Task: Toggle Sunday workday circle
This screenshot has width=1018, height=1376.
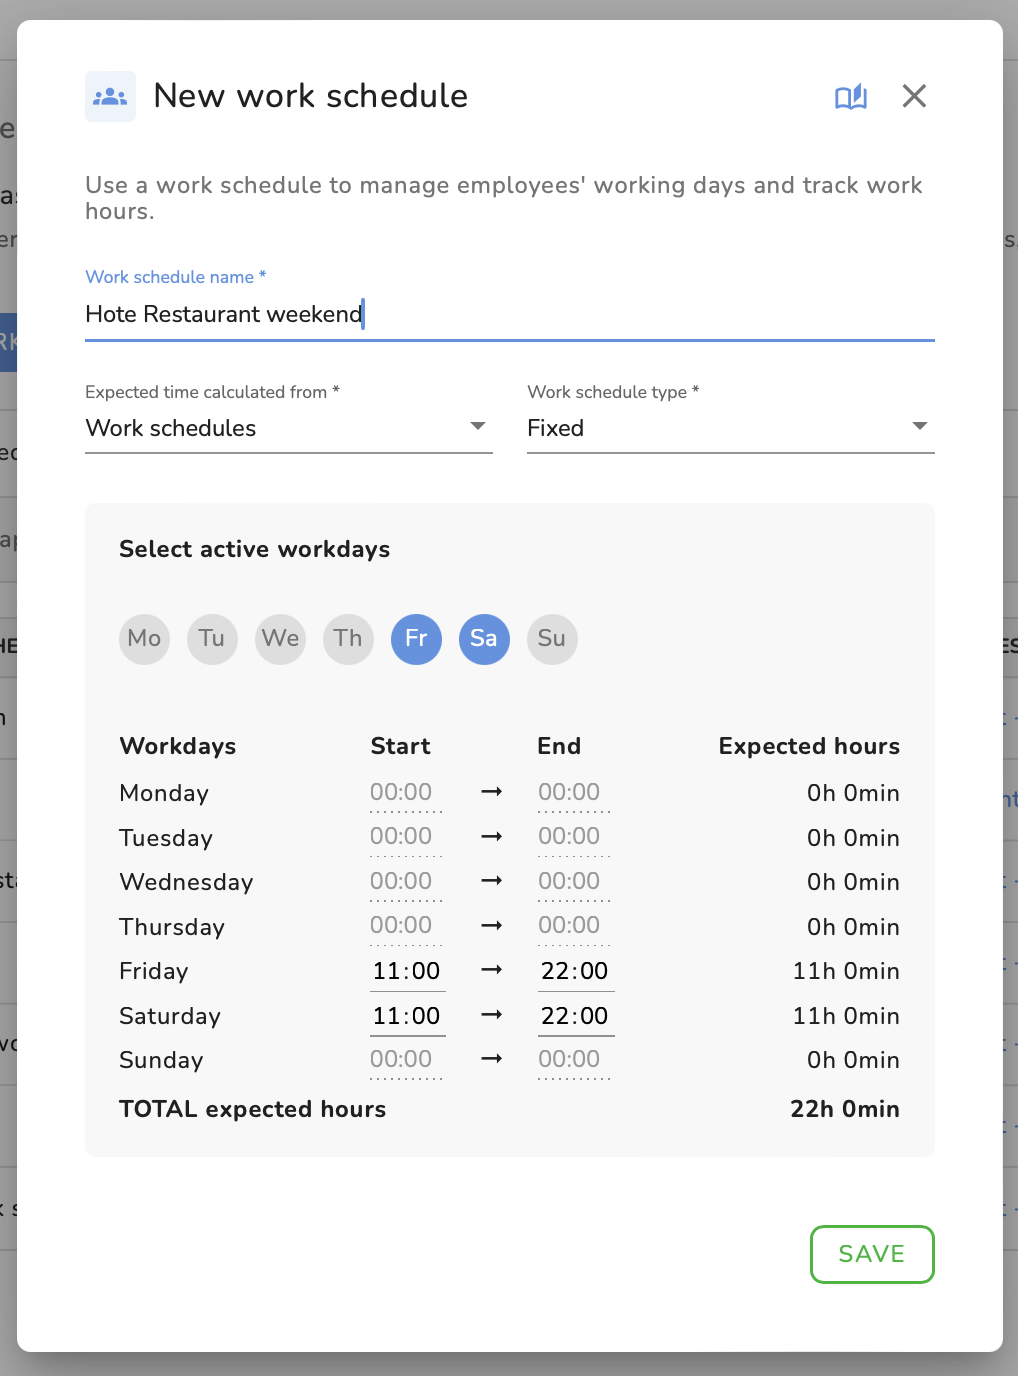Action: (552, 639)
